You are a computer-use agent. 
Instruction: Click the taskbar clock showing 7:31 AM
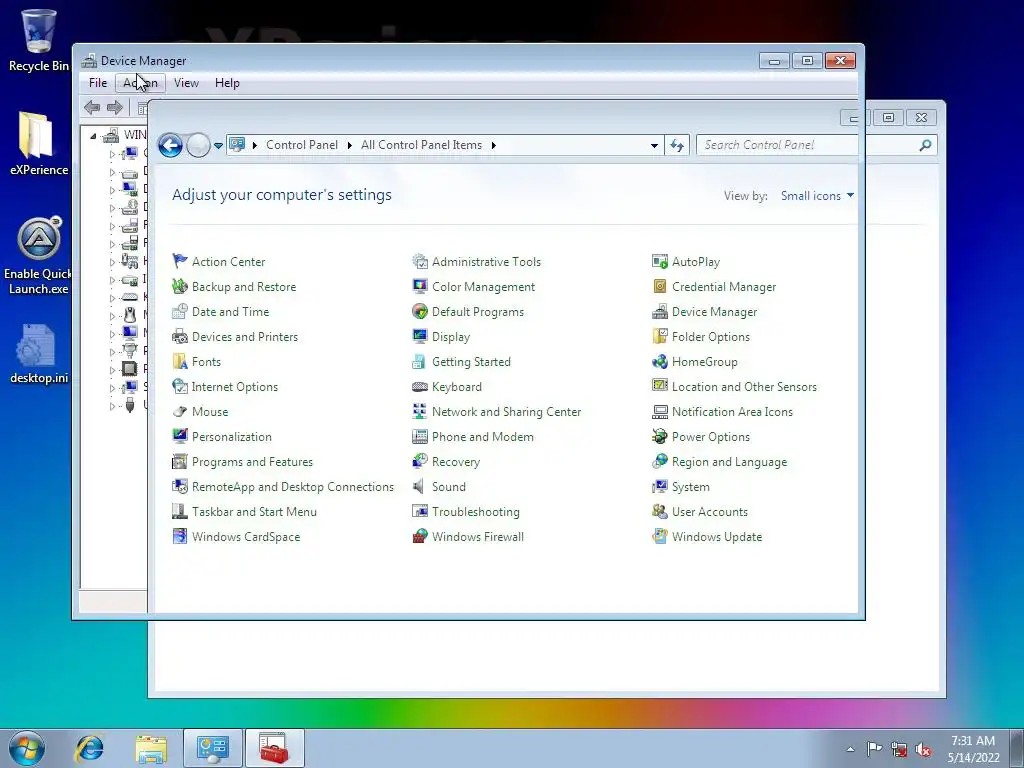point(973,749)
